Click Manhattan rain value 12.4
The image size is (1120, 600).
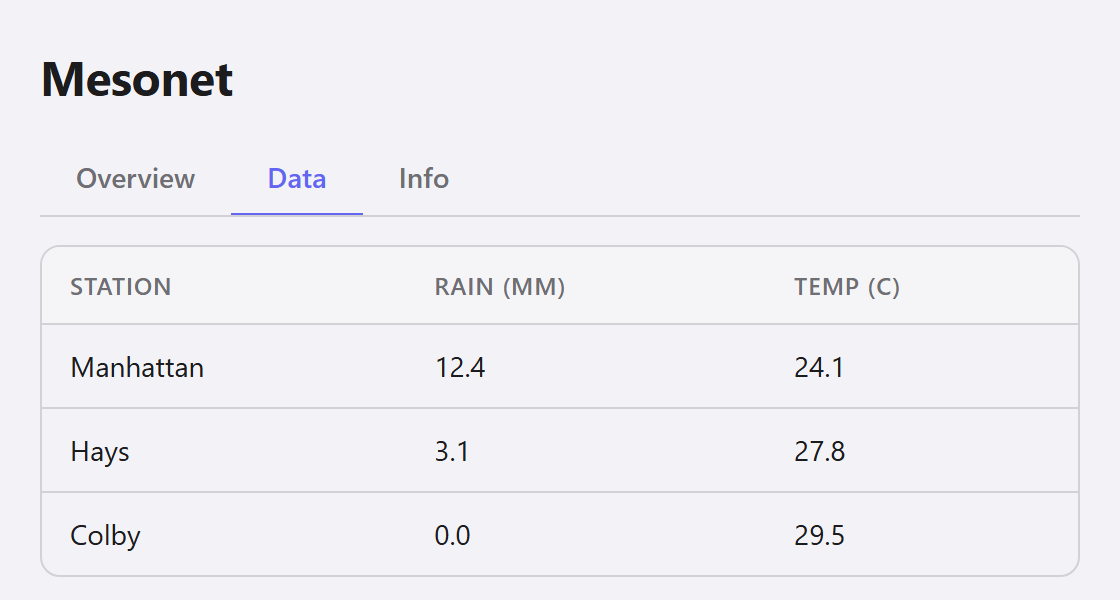tap(460, 368)
